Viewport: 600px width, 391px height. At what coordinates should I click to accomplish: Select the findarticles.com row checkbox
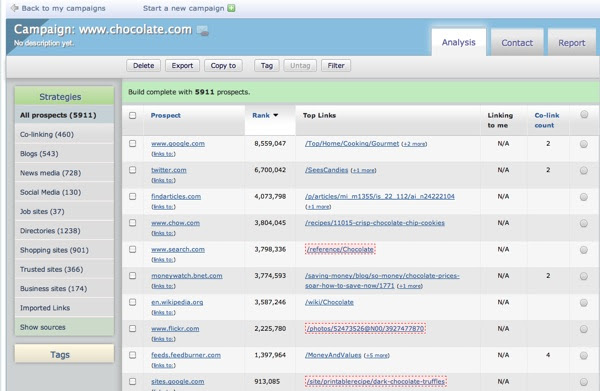click(132, 196)
